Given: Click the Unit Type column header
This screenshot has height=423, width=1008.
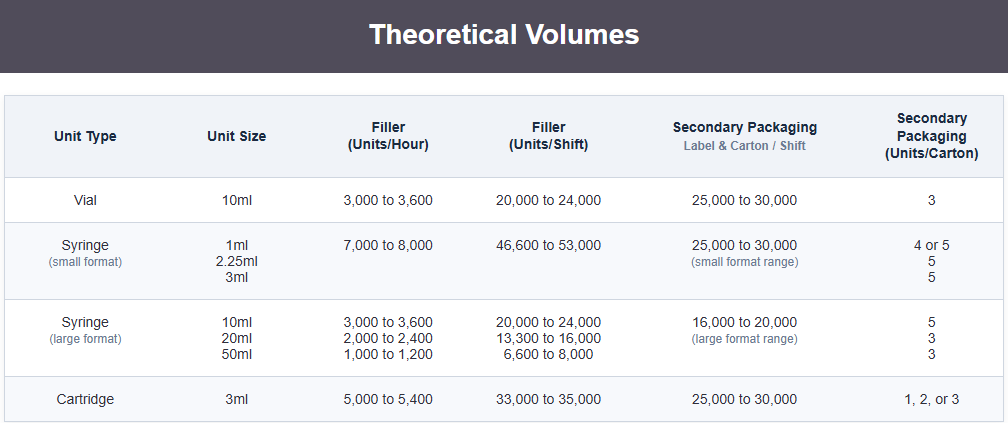Looking at the screenshot, I should click(85, 136).
